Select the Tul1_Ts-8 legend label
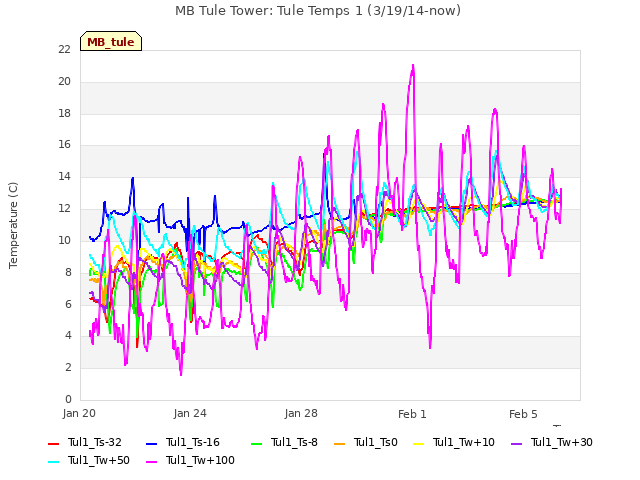 294,442
